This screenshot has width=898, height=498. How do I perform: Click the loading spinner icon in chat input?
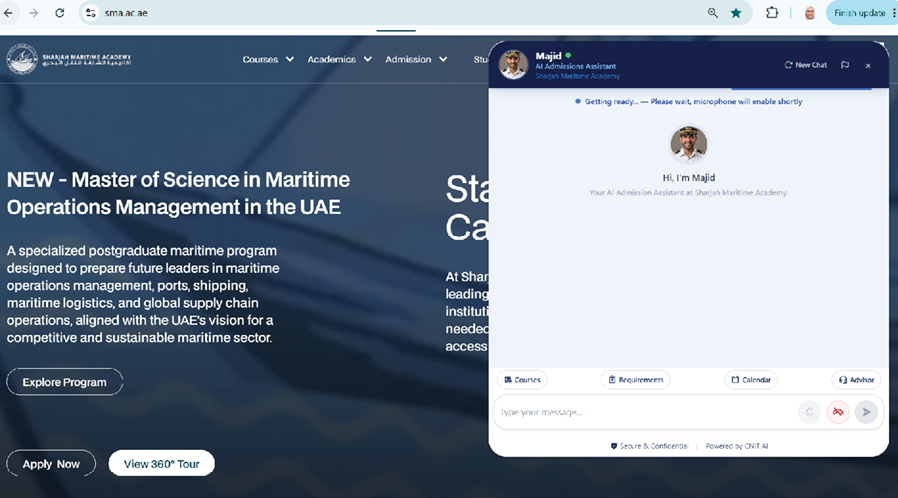pos(809,412)
